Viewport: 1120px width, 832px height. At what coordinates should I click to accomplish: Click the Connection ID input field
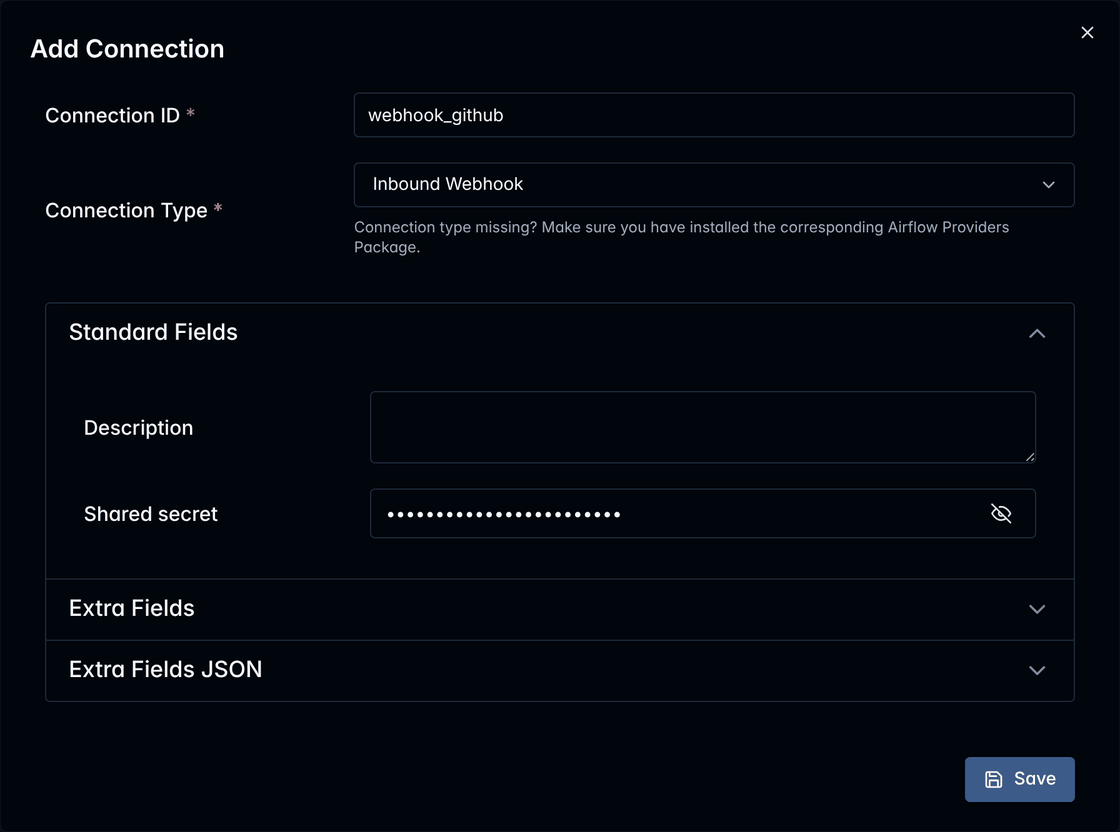[x=714, y=115]
